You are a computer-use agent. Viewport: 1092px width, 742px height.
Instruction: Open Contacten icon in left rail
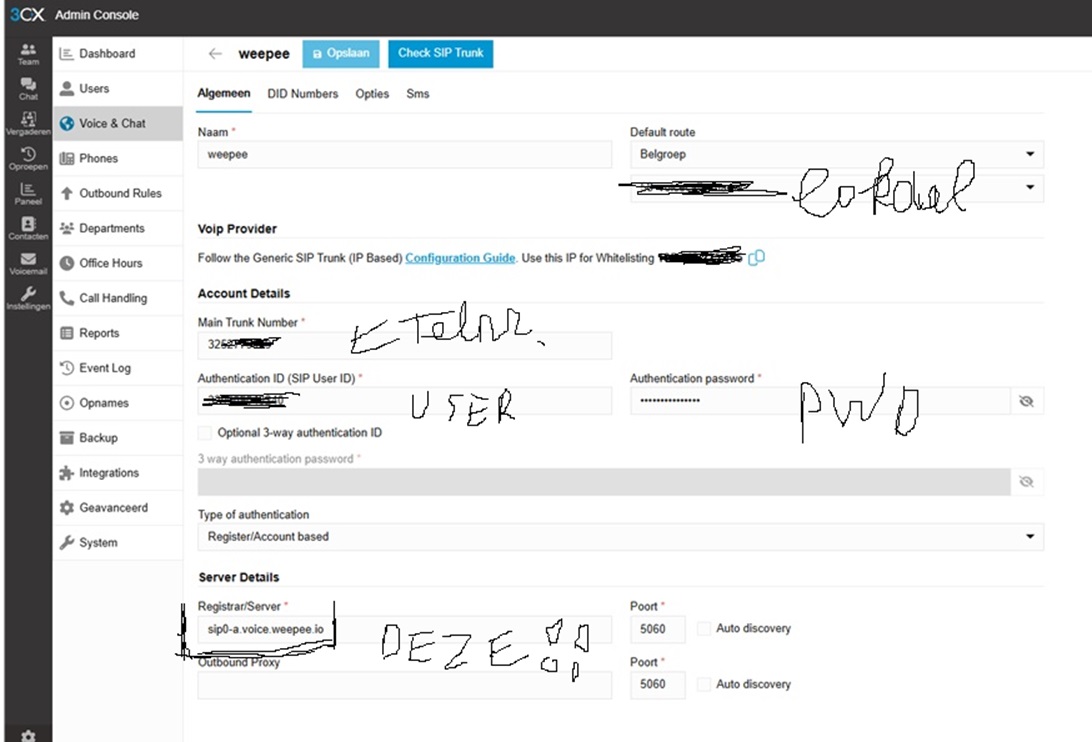click(28, 228)
